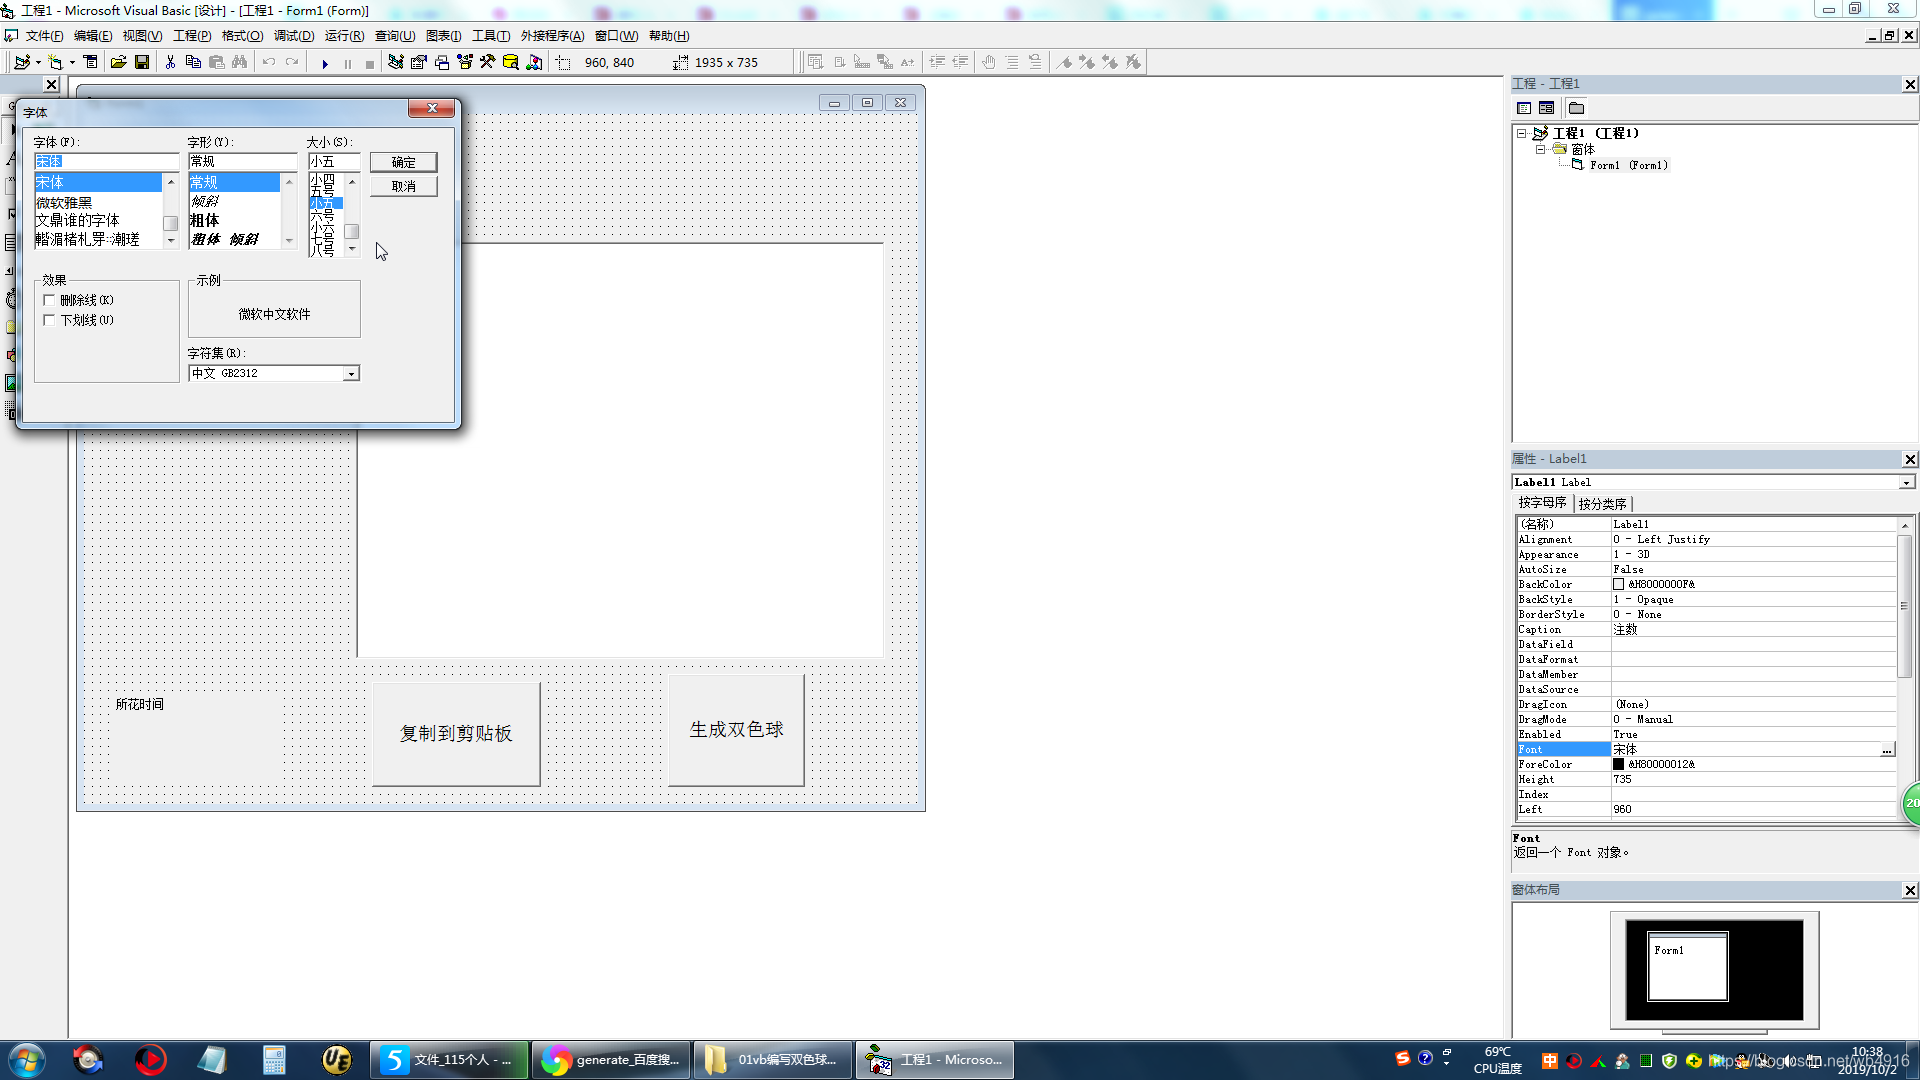1920x1080 pixels.
Task: Open the 格式(O) menu
Action: pos(242,36)
